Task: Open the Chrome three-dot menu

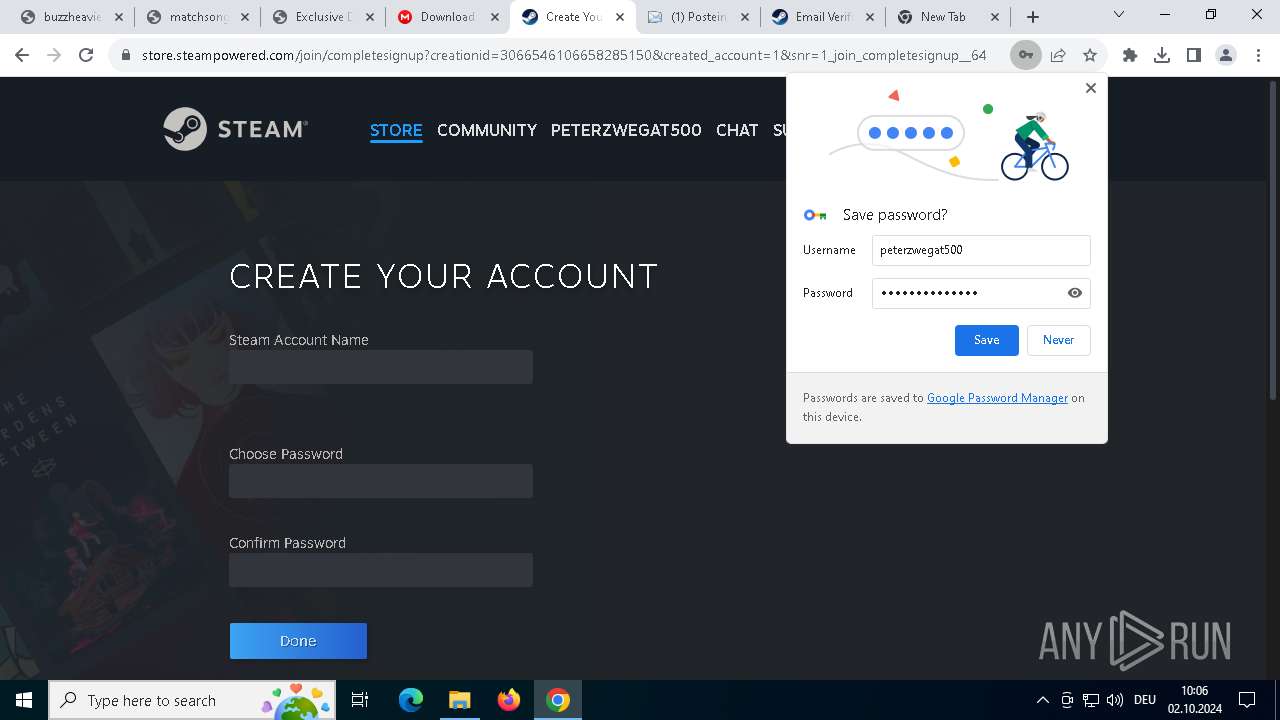Action: [x=1258, y=55]
